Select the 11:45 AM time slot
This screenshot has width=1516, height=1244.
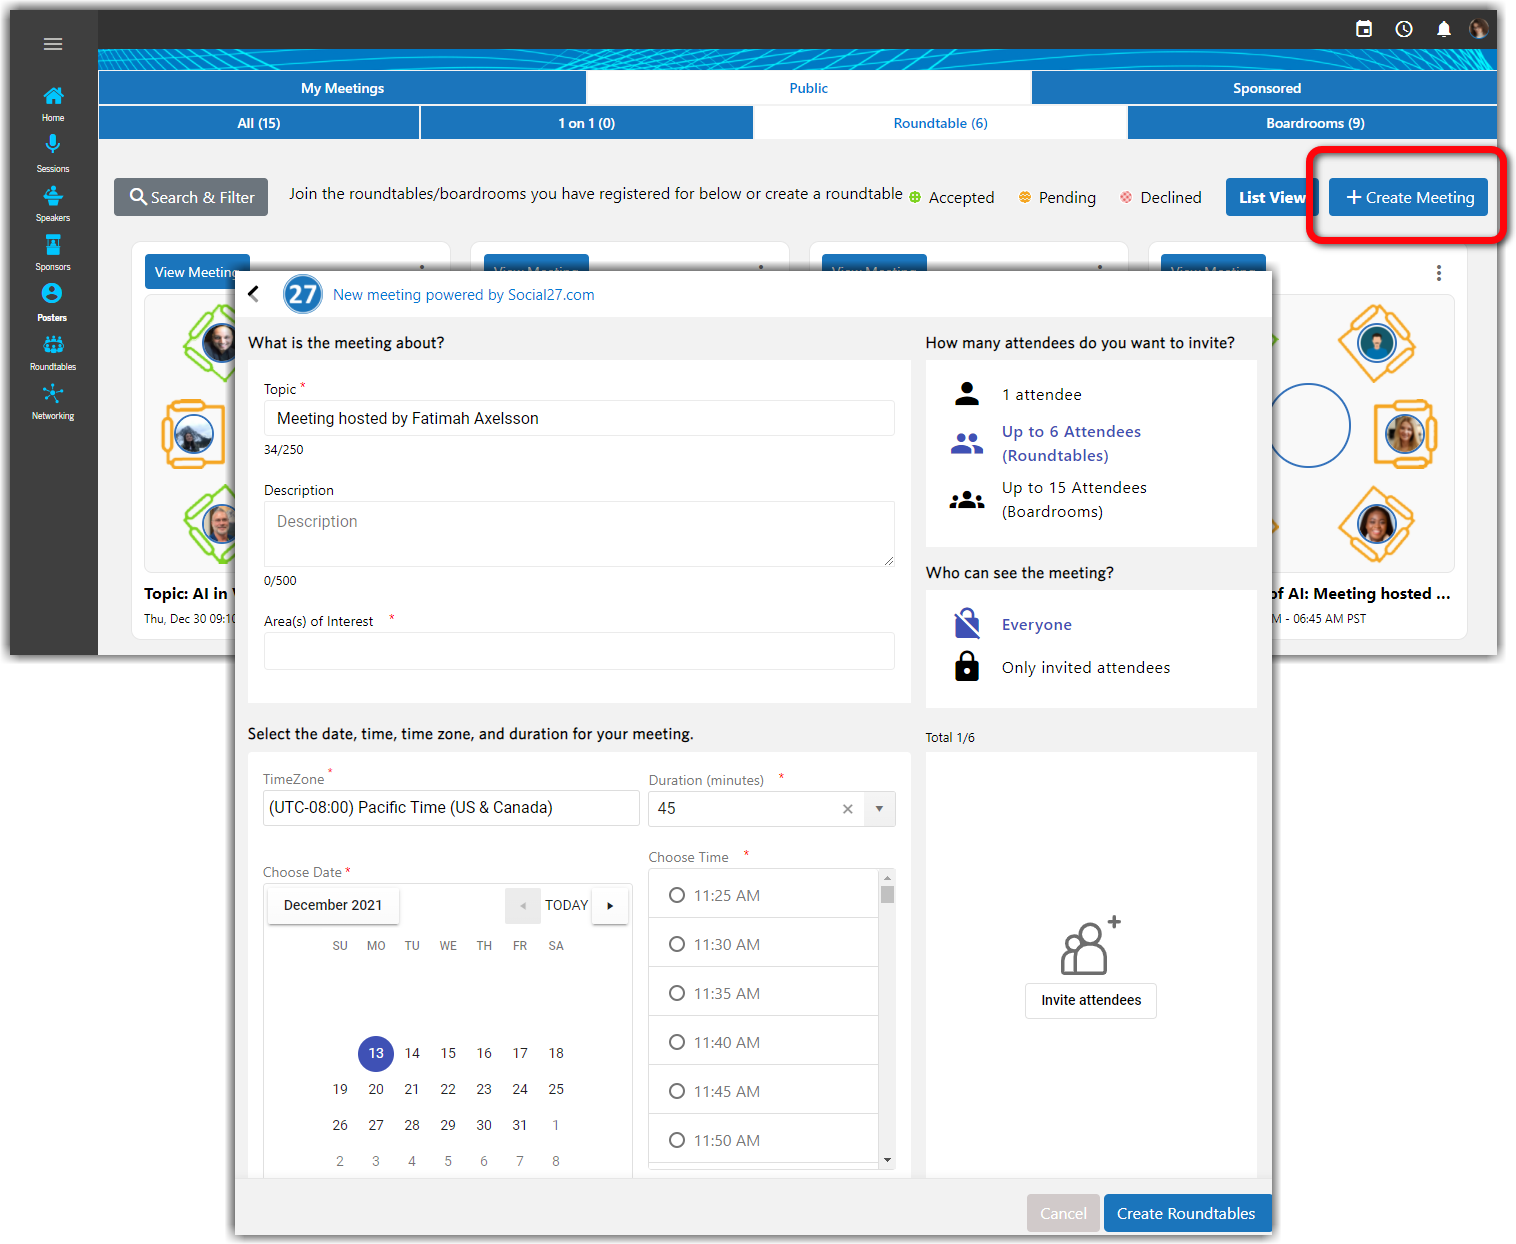click(x=677, y=1091)
